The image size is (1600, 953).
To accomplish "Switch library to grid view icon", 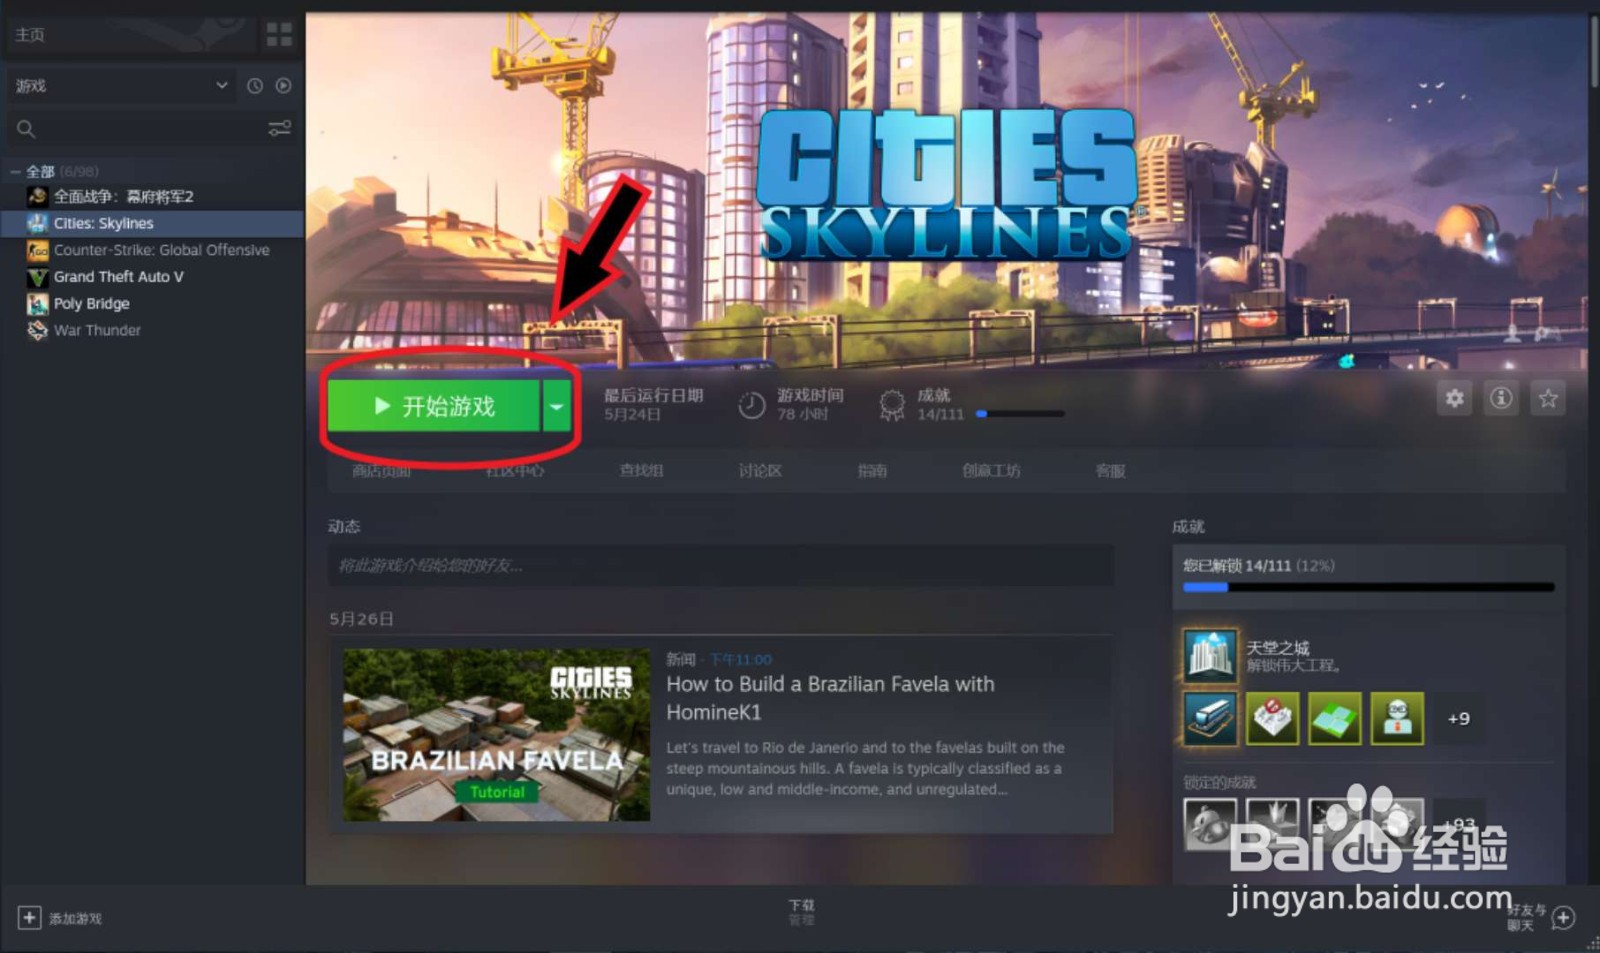I will (279, 35).
